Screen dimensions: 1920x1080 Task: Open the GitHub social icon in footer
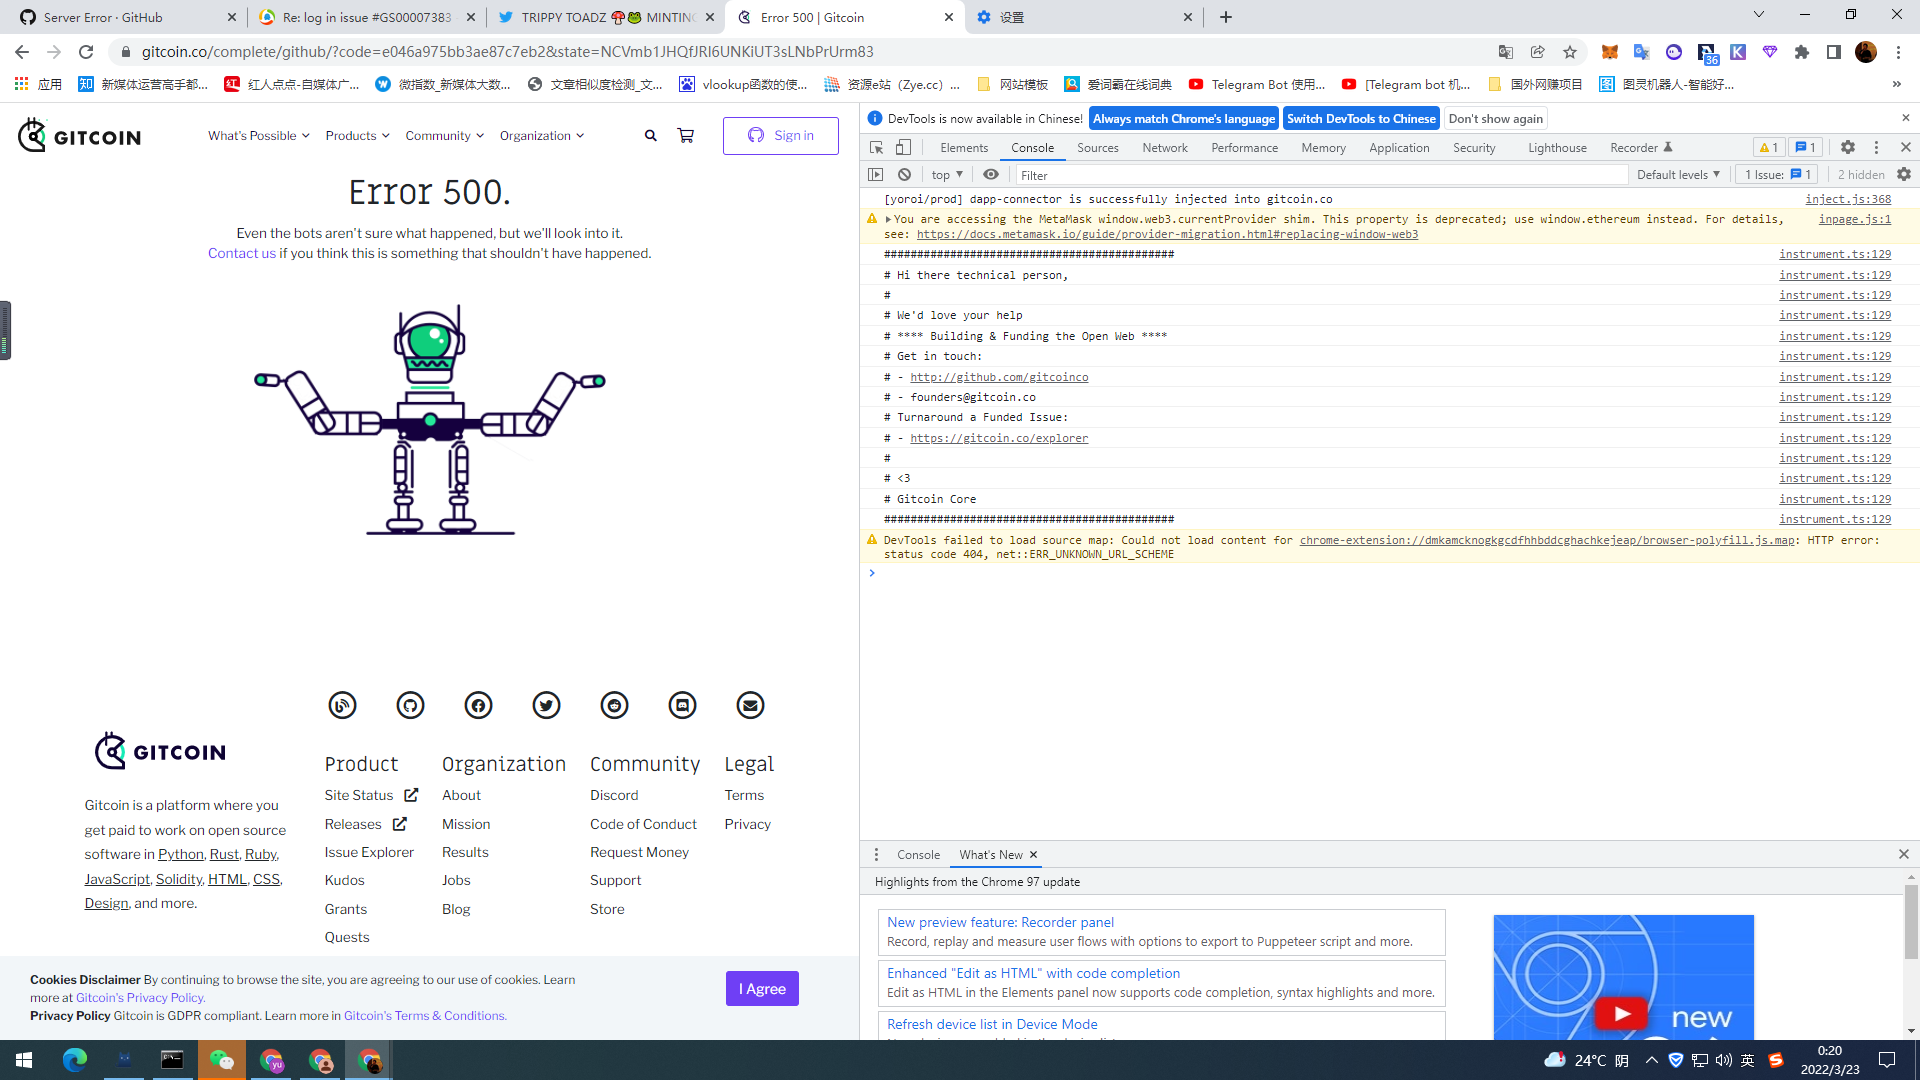411,706
